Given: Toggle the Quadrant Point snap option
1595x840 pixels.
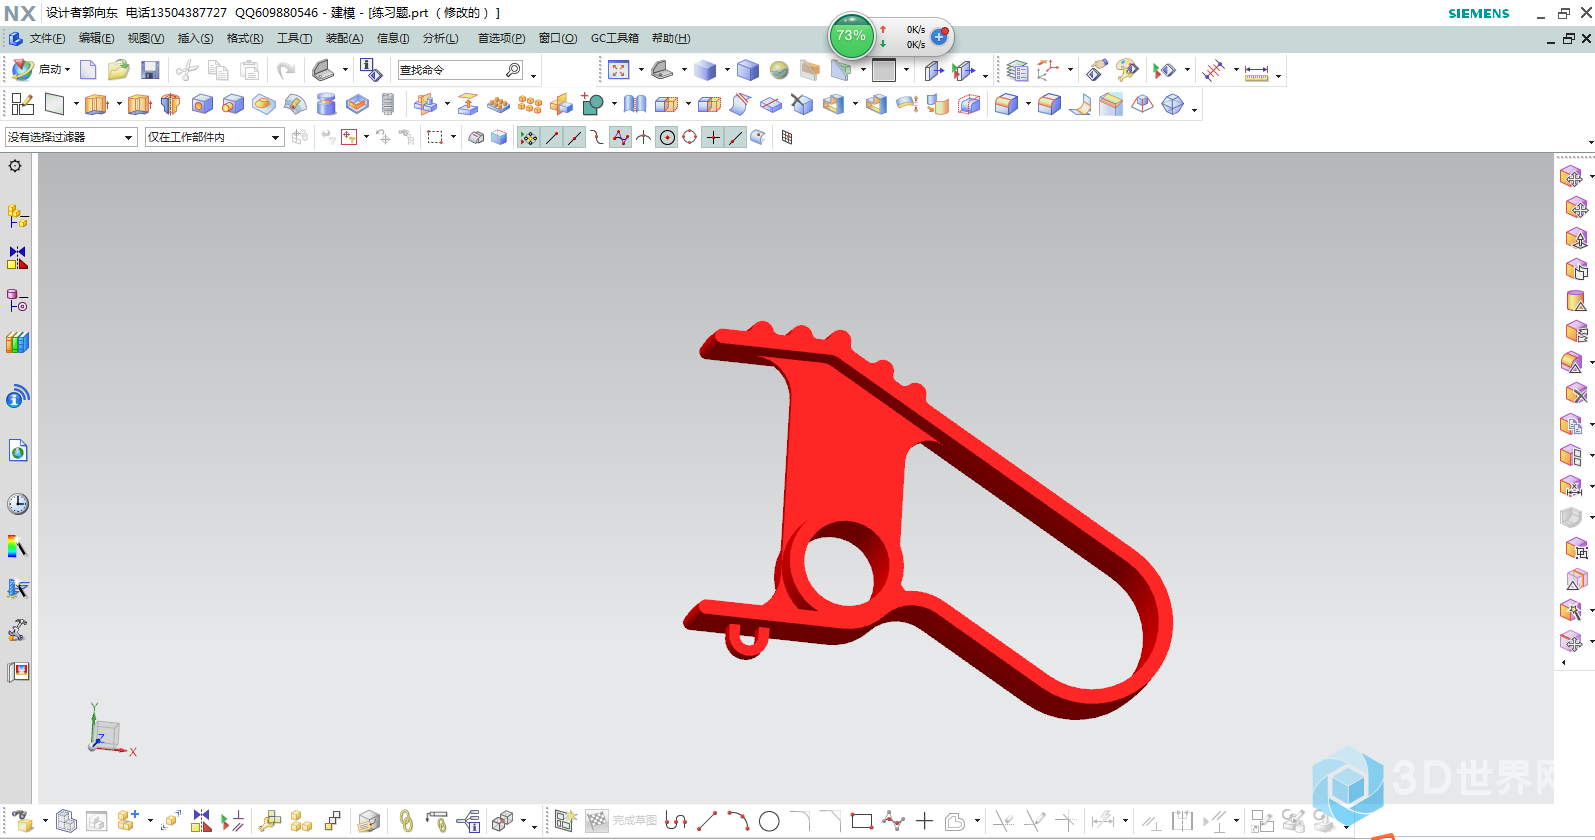Looking at the screenshot, I should point(690,137).
